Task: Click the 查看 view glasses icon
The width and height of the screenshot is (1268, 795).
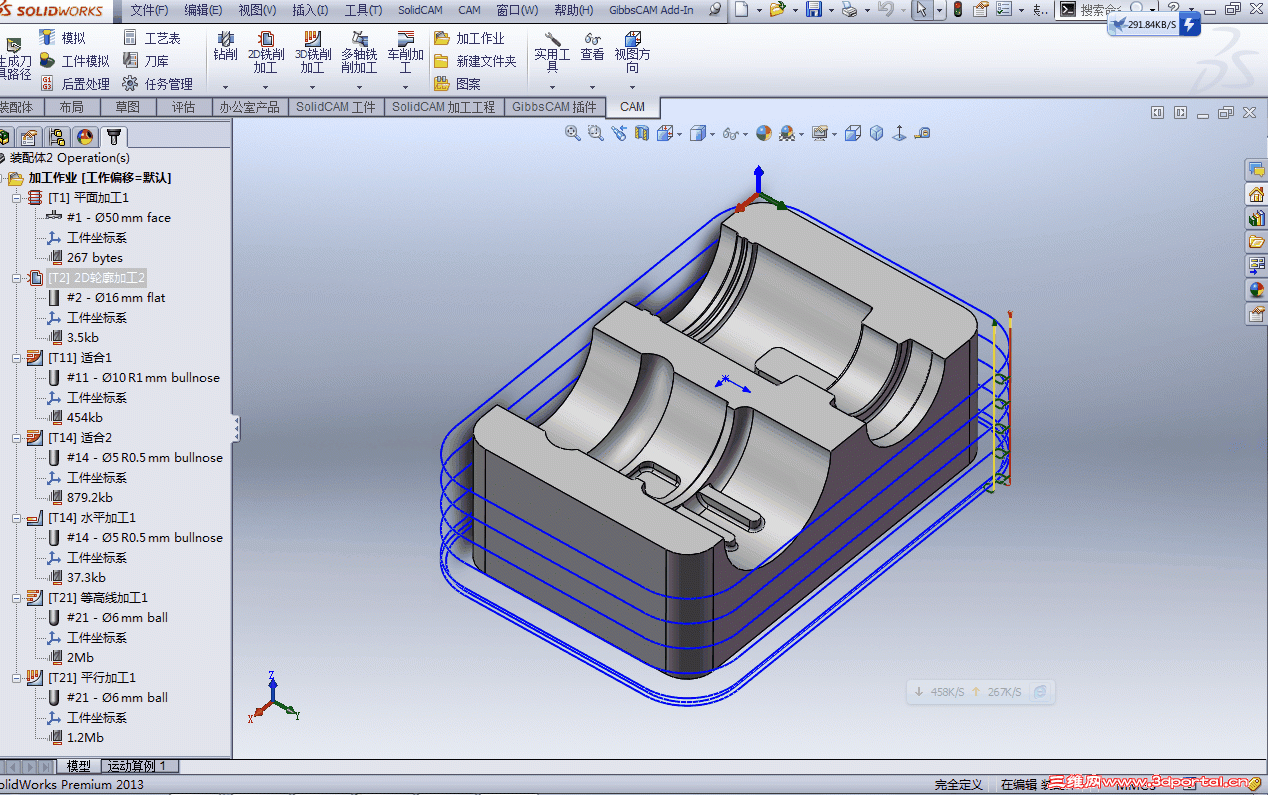Action: [592, 40]
